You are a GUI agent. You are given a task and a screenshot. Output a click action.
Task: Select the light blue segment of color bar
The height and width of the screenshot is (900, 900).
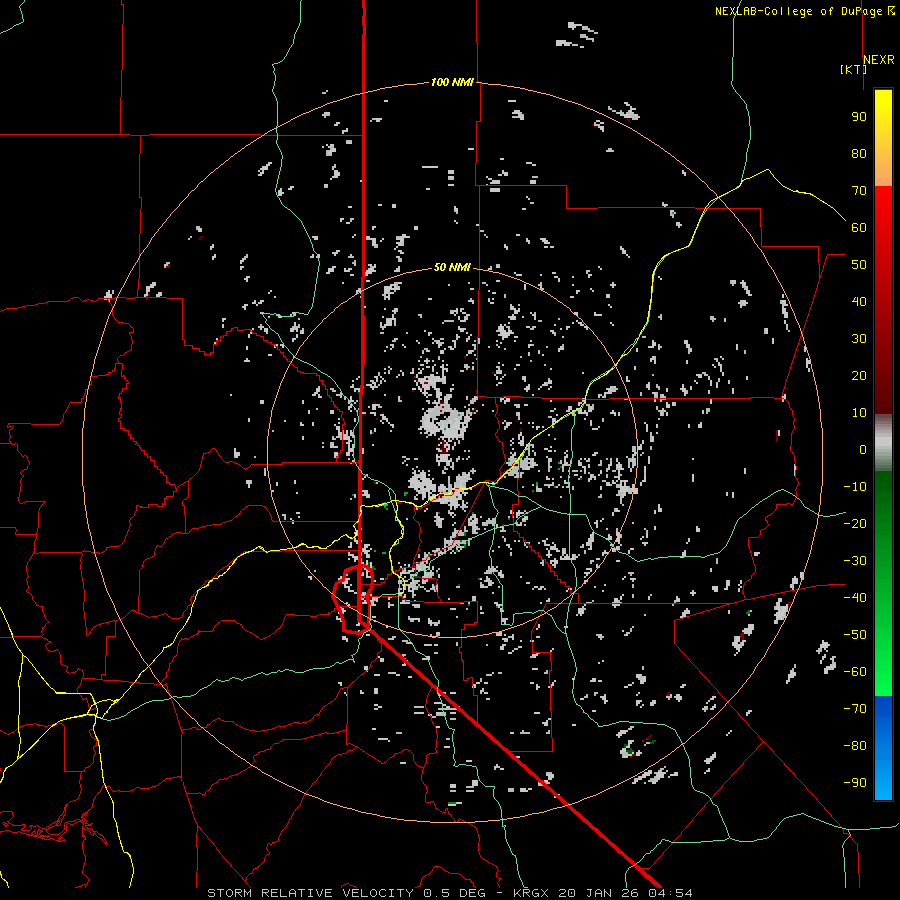pyautogui.click(x=883, y=776)
